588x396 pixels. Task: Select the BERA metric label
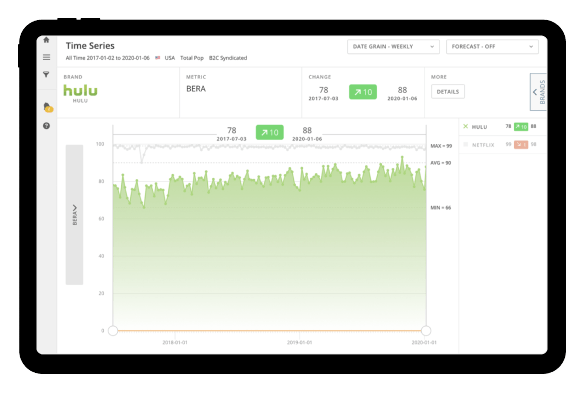(x=196, y=89)
